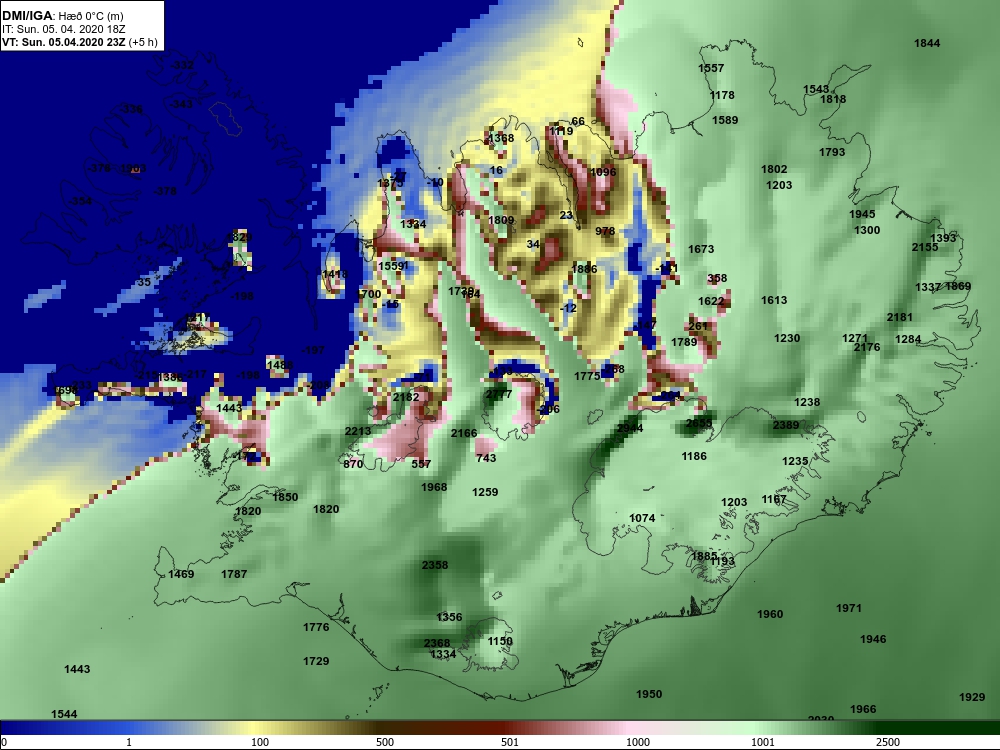Screen dimensions: 1000x750
Task: Click the 66 value near the north coast
Action: pyautogui.click(x=578, y=121)
